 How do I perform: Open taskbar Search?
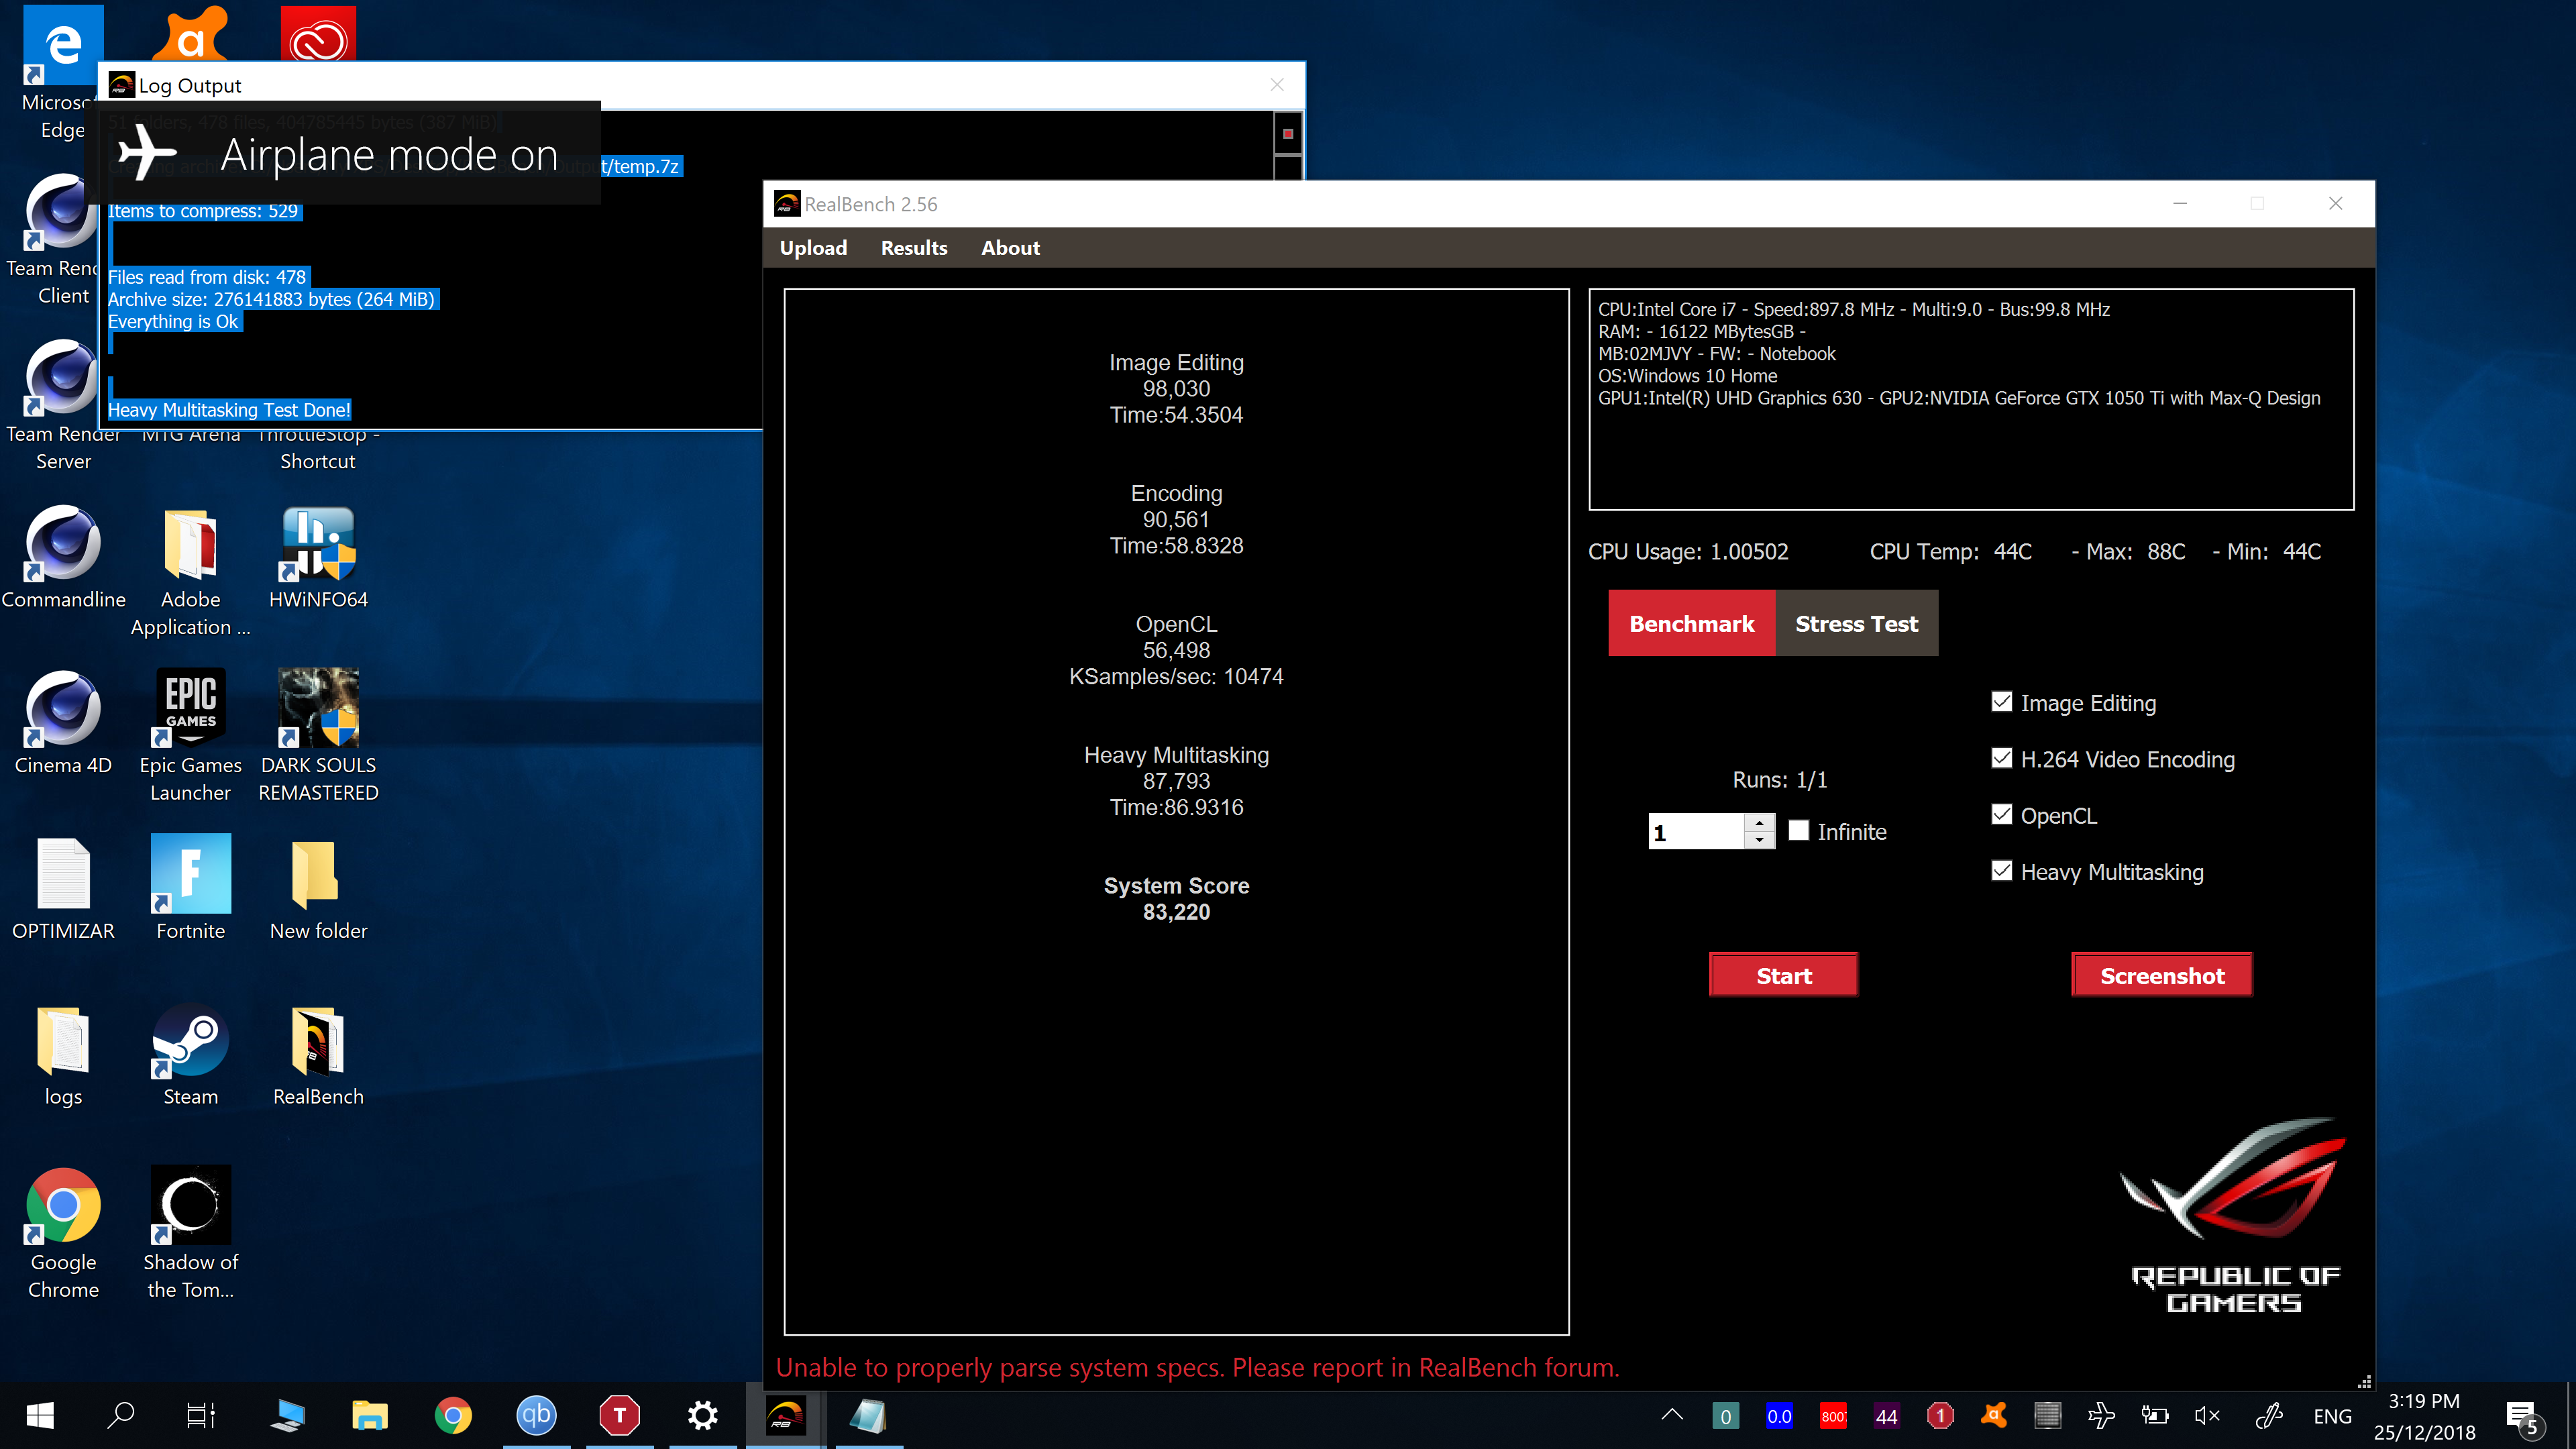[121, 1415]
